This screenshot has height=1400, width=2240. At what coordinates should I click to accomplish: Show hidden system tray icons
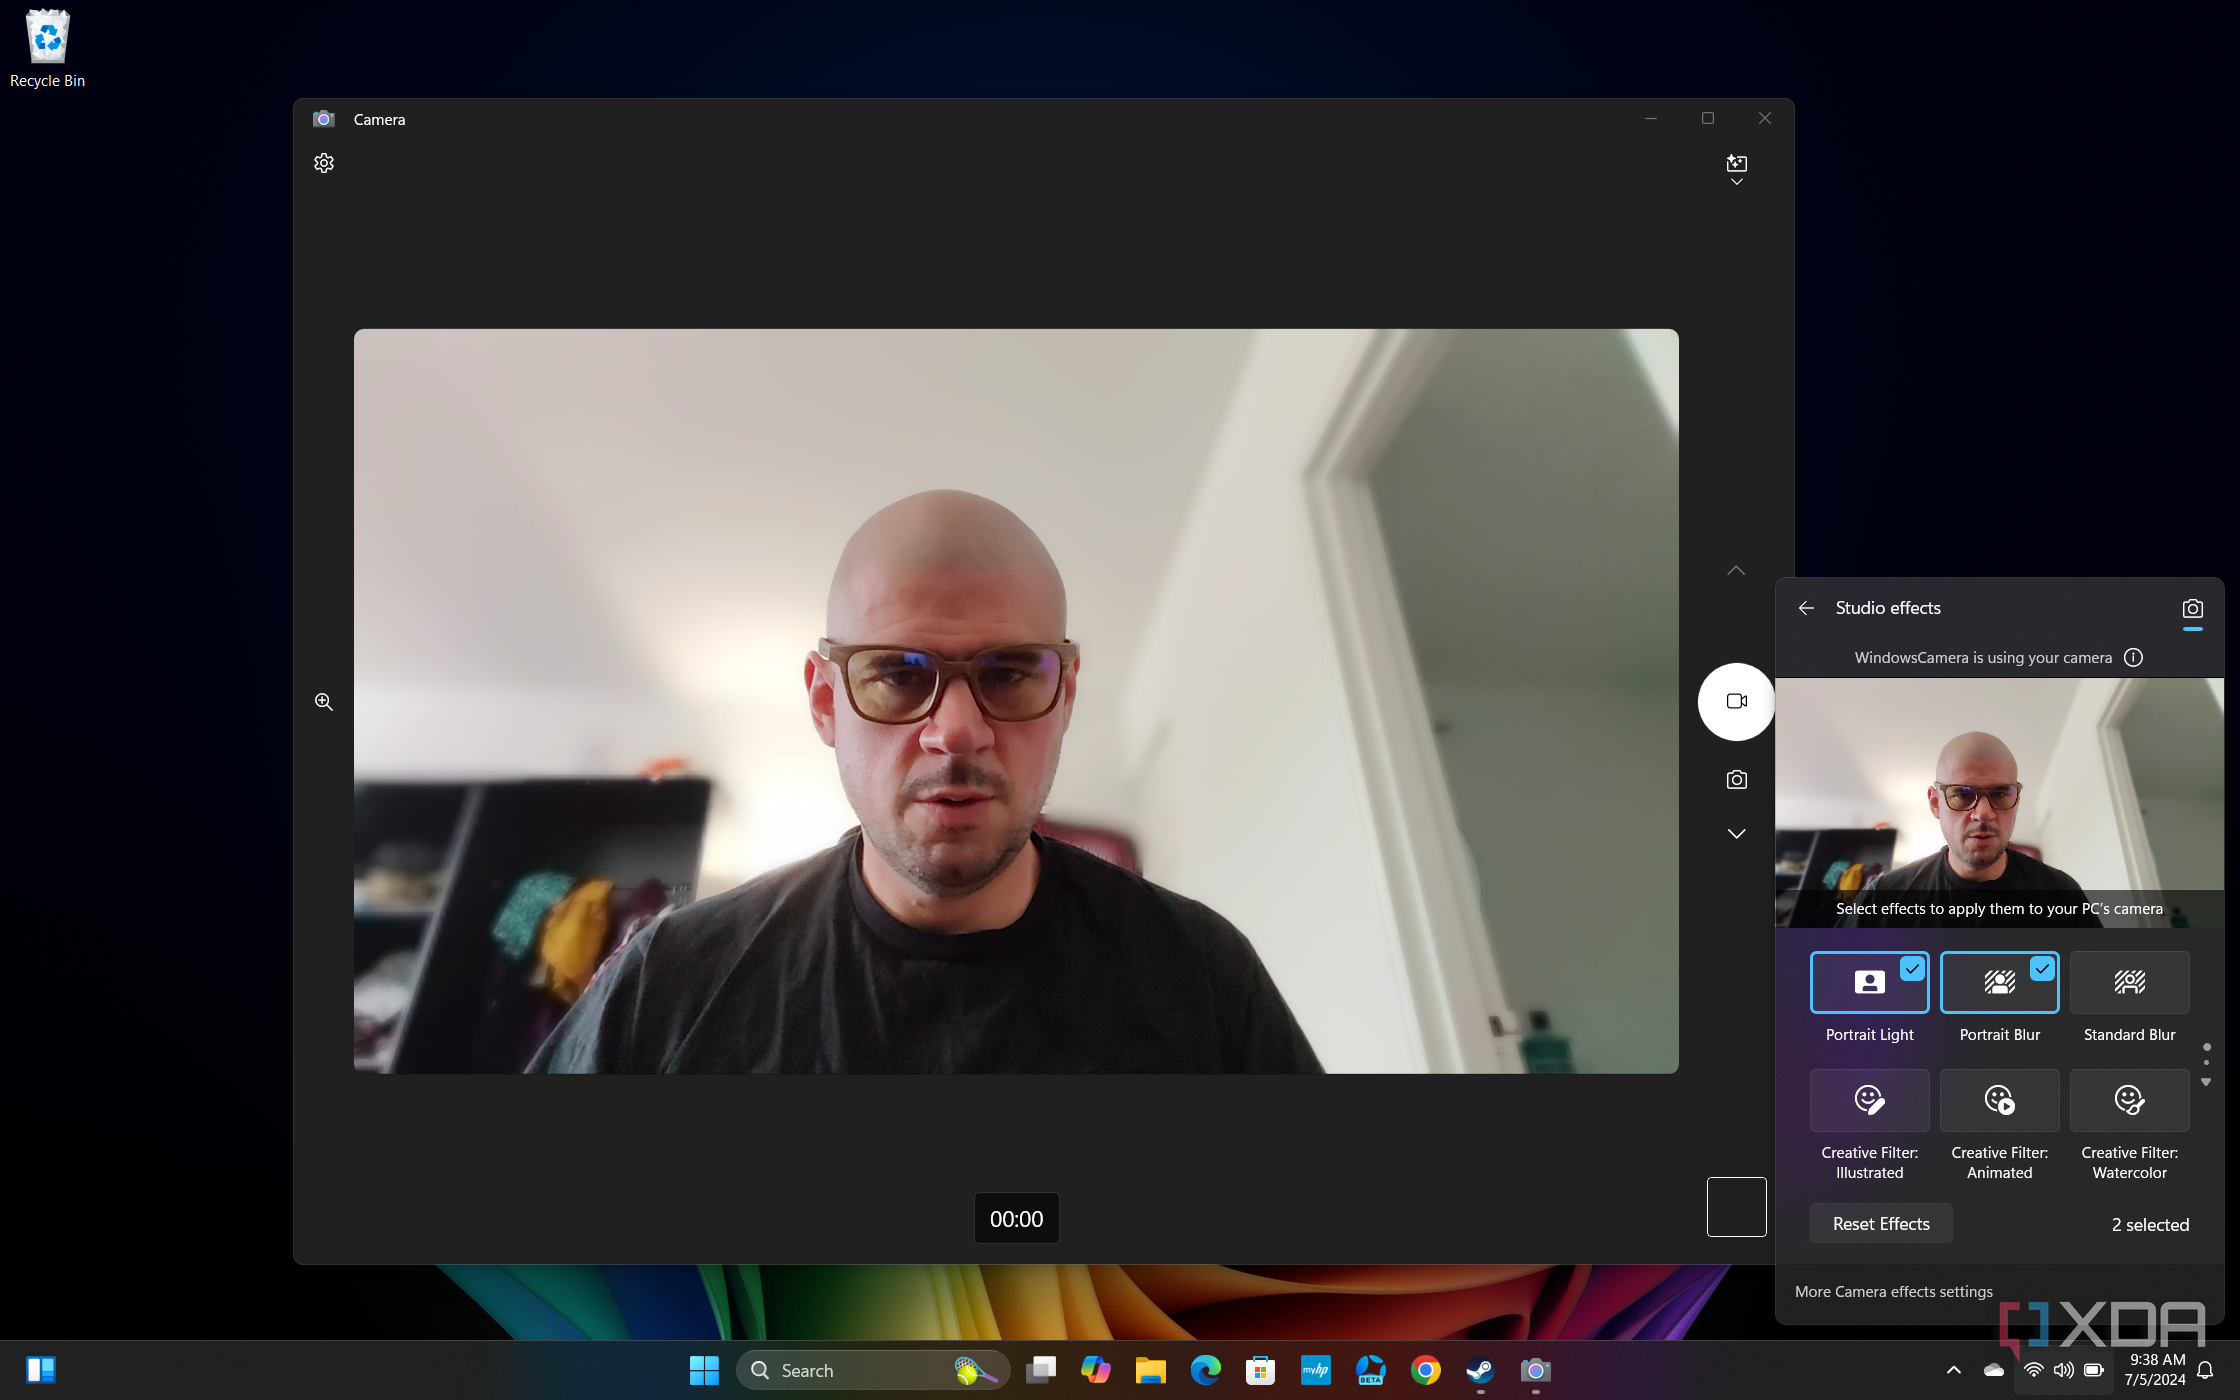pos(1954,1370)
